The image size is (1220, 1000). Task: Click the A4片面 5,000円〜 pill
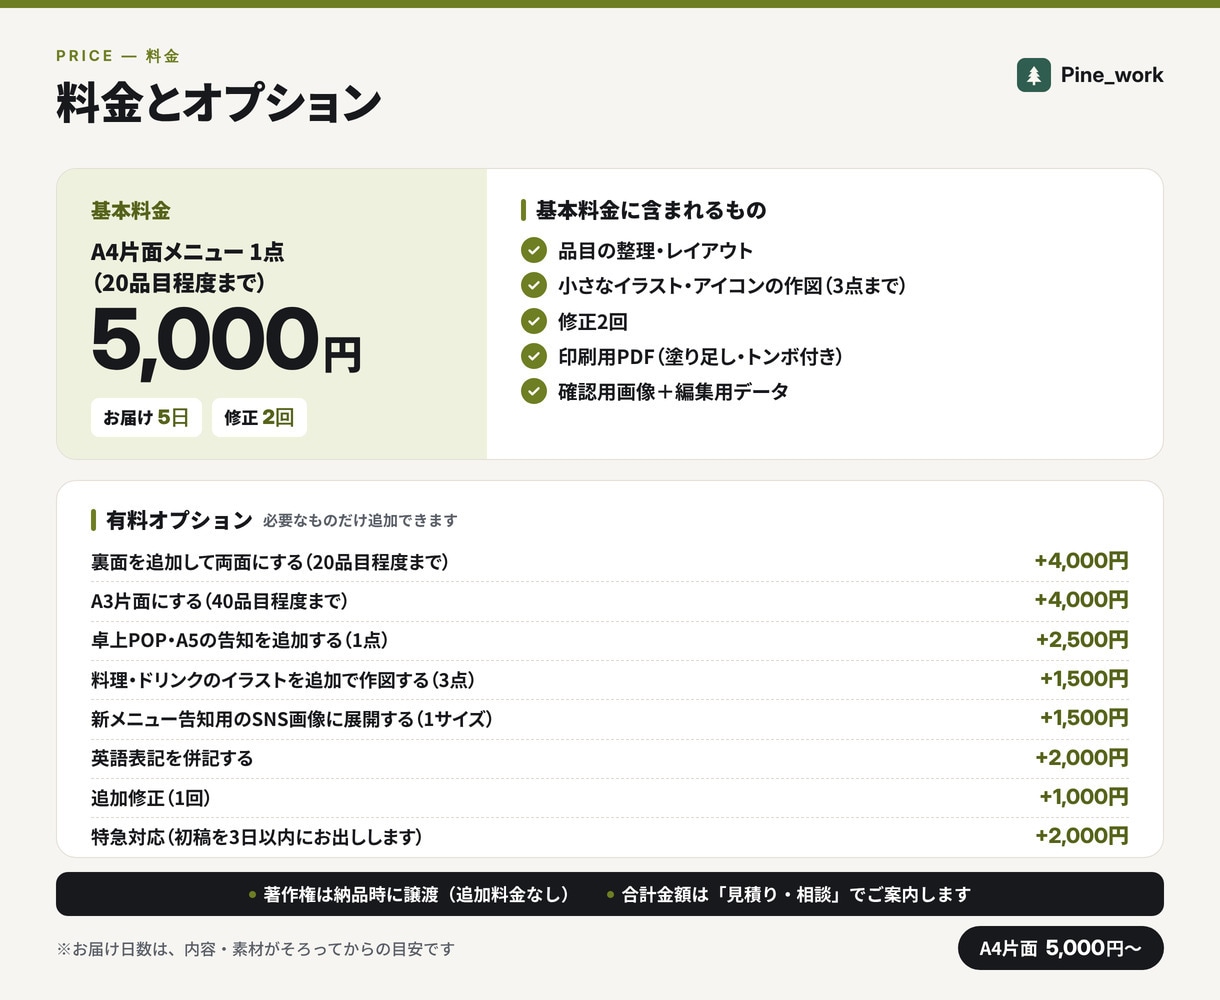(1061, 948)
